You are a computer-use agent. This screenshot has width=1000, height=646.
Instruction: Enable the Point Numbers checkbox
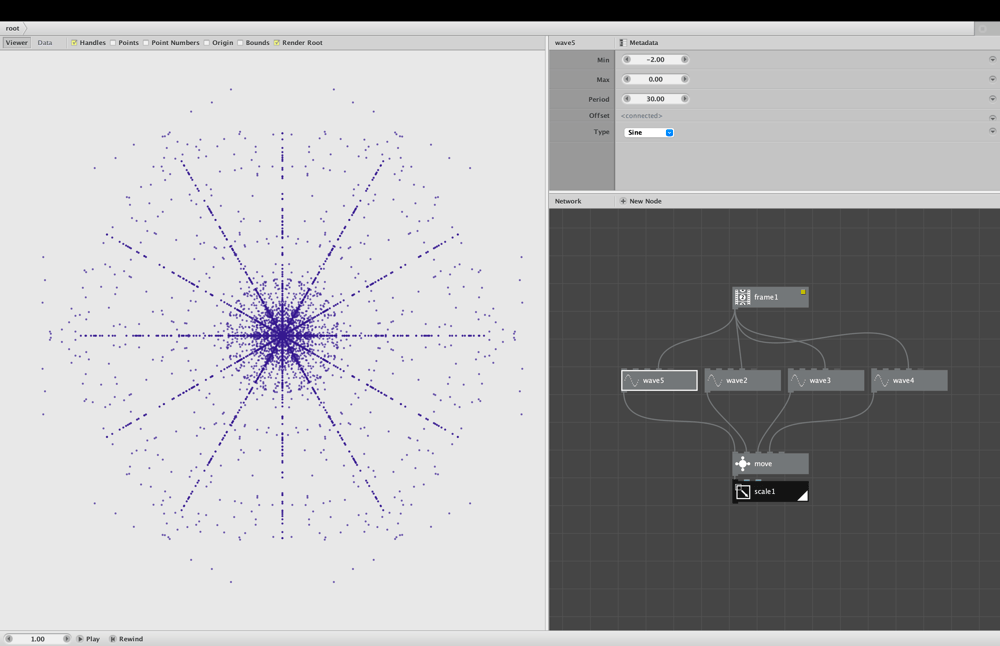(146, 43)
